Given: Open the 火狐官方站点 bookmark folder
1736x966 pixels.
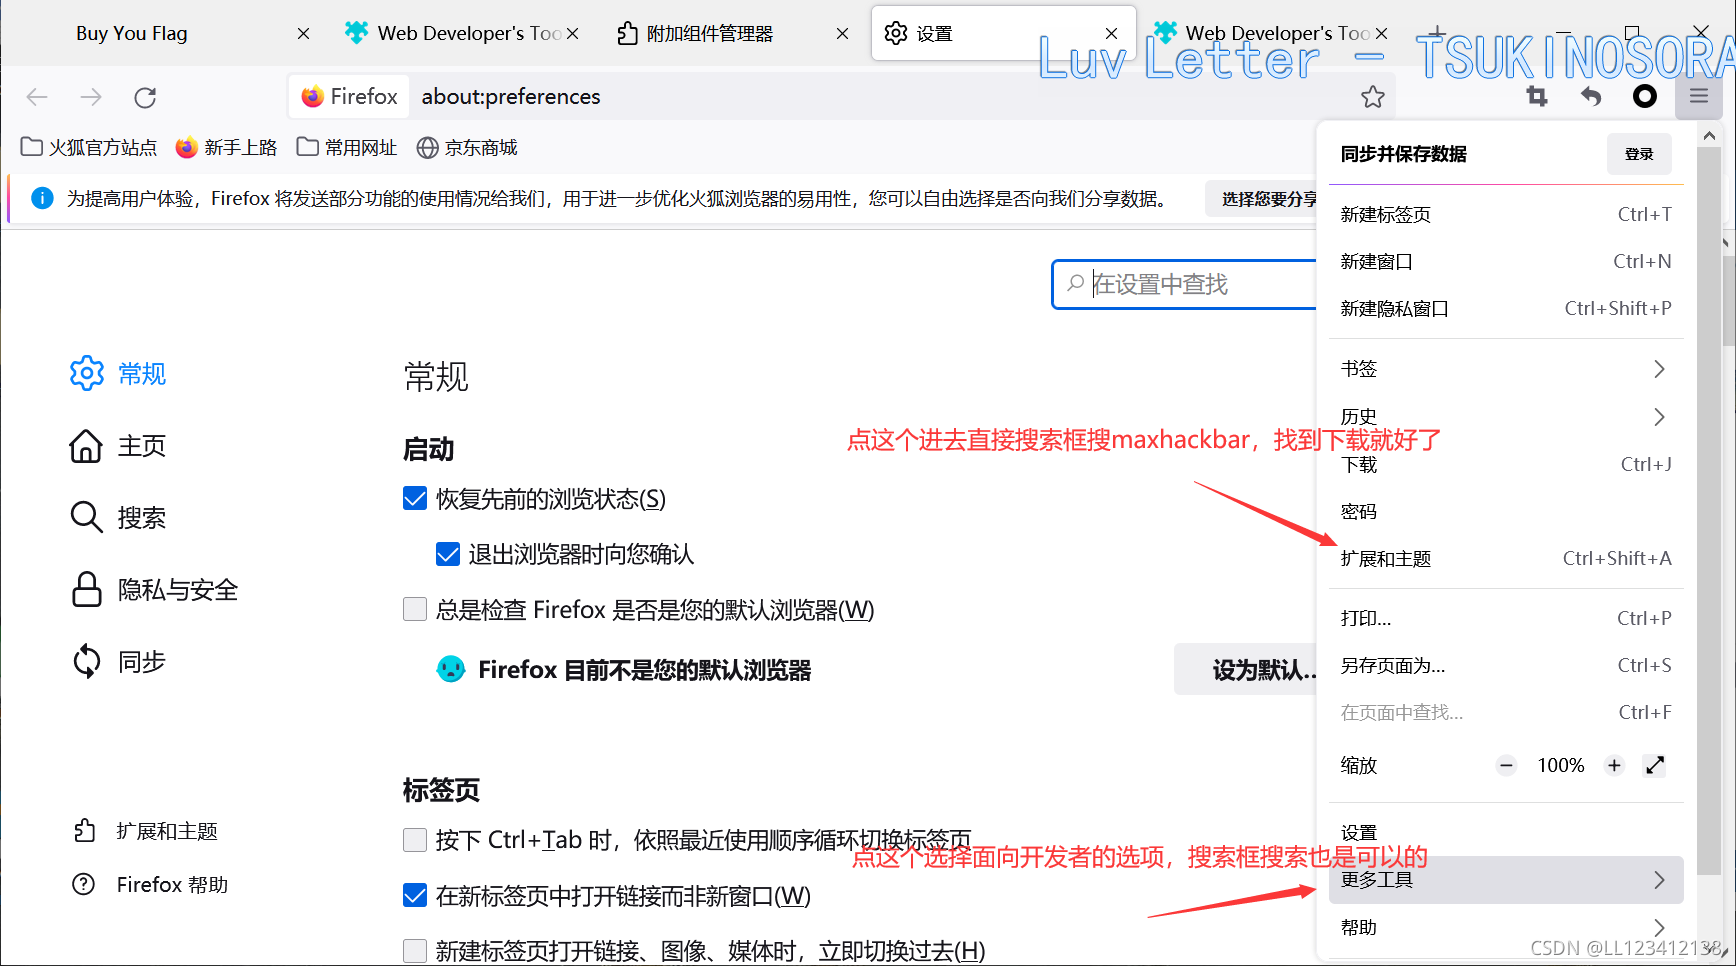Looking at the screenshot, I should (x=89, y=148).
